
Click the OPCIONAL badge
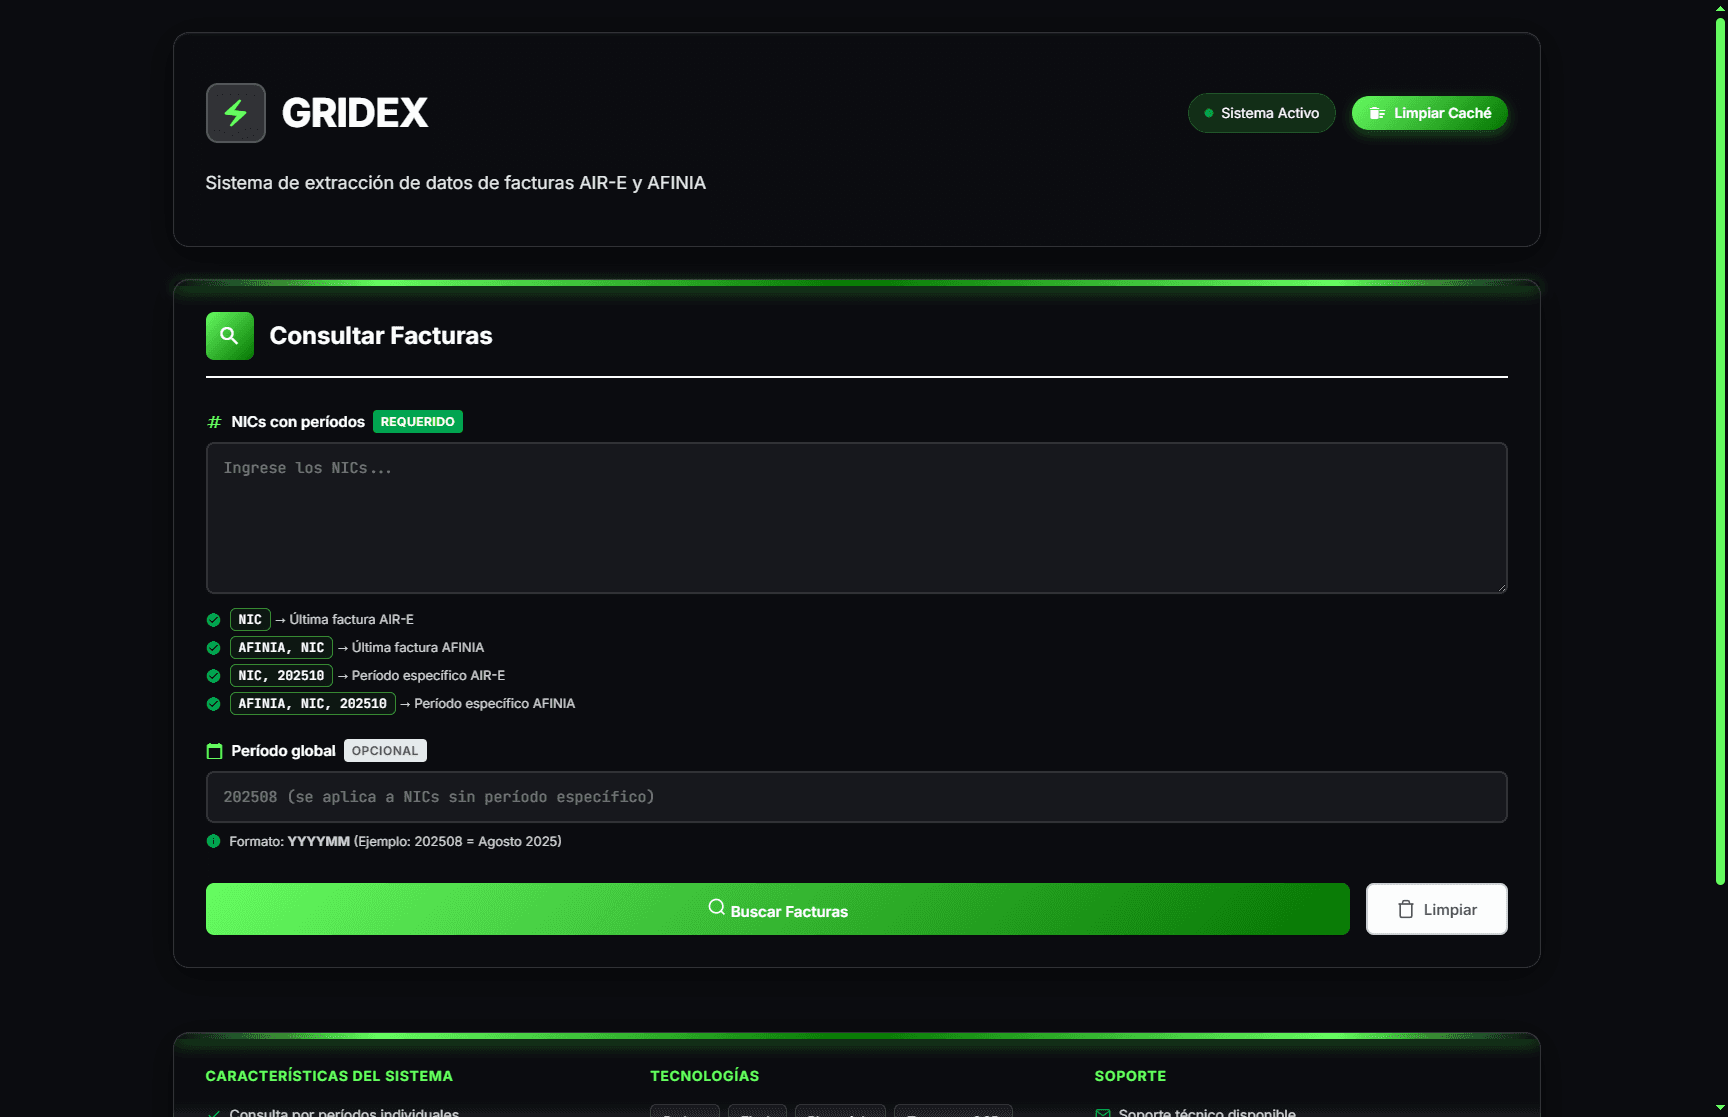(x=385, y=751)
